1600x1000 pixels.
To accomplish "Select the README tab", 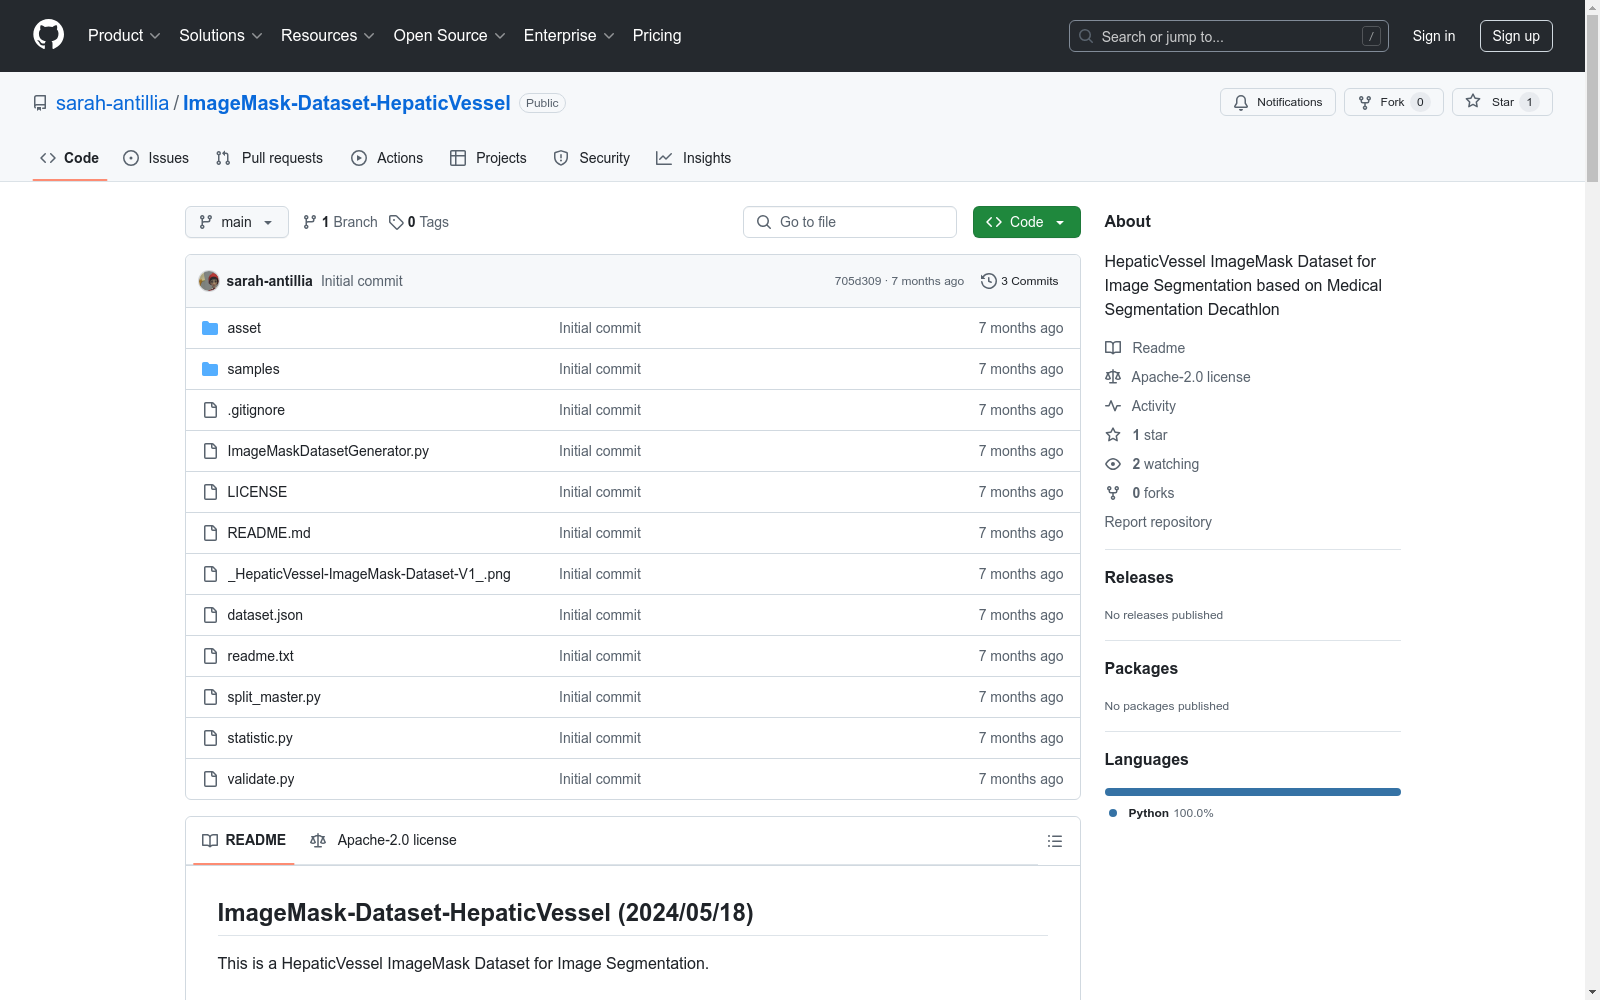I will coord(244,840).
